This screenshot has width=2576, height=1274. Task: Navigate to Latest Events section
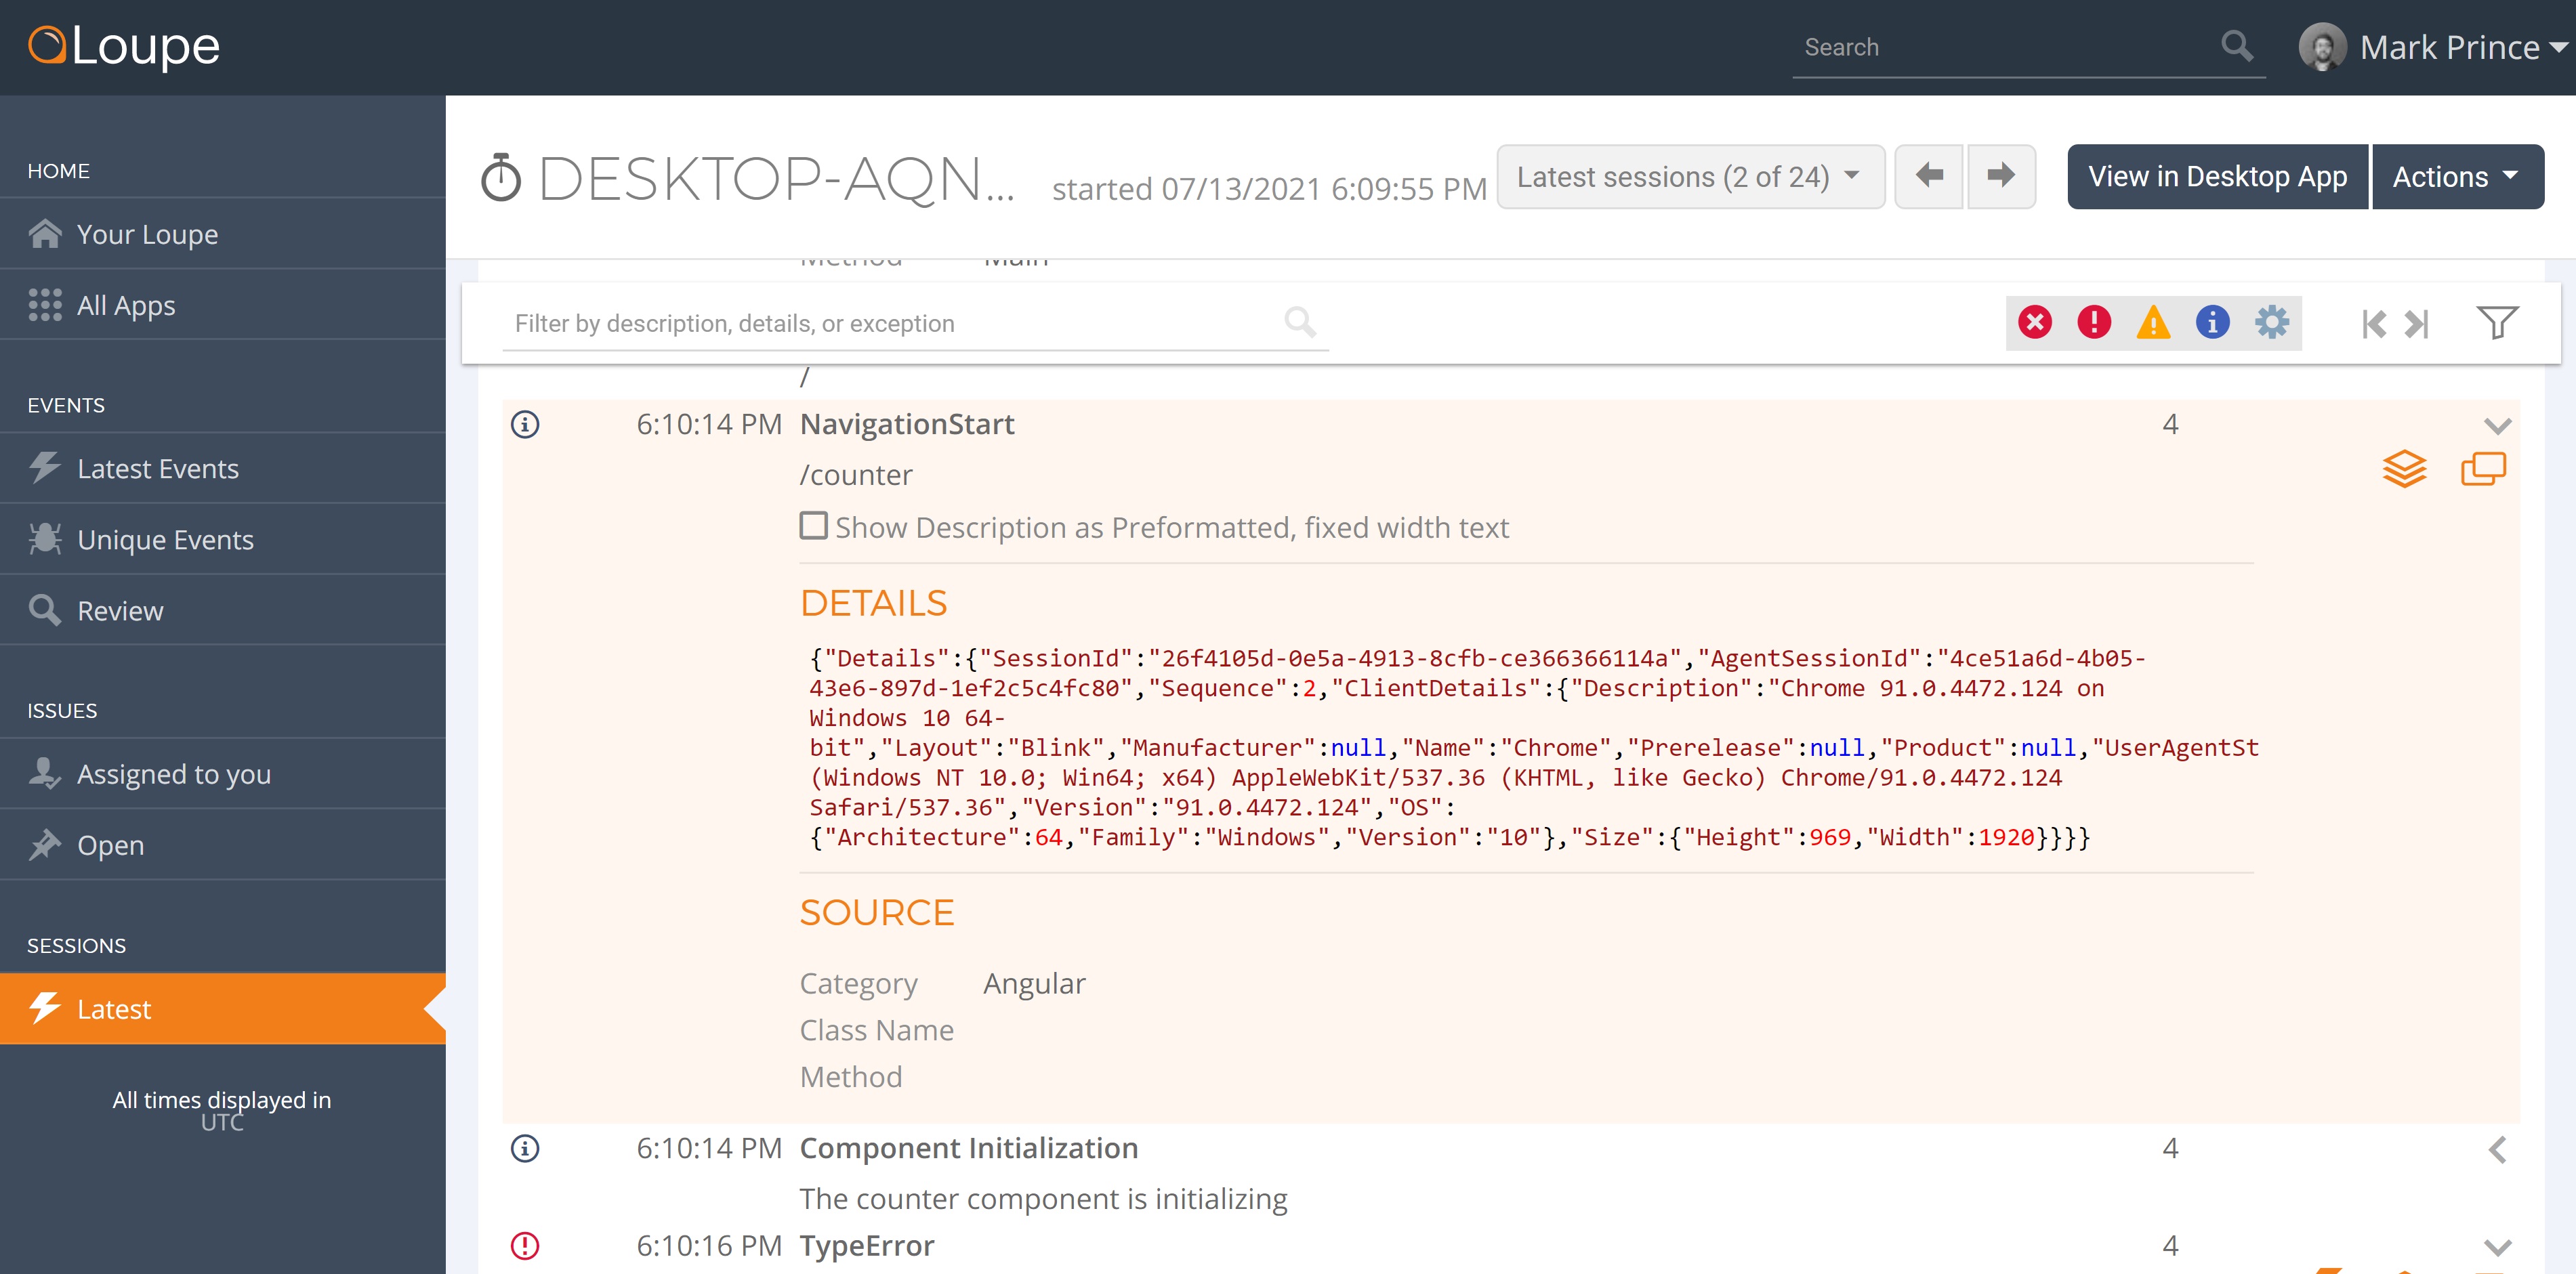click(x=159, y=468)
